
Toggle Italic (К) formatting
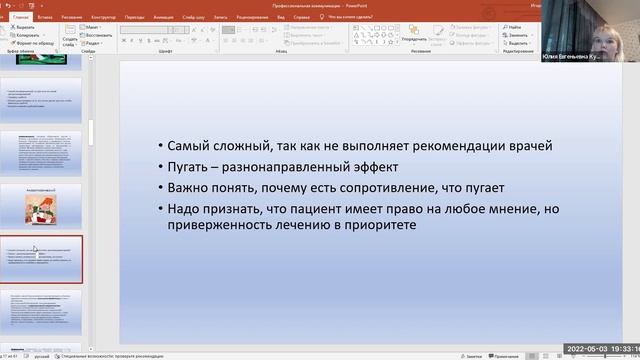click(132, 41)
